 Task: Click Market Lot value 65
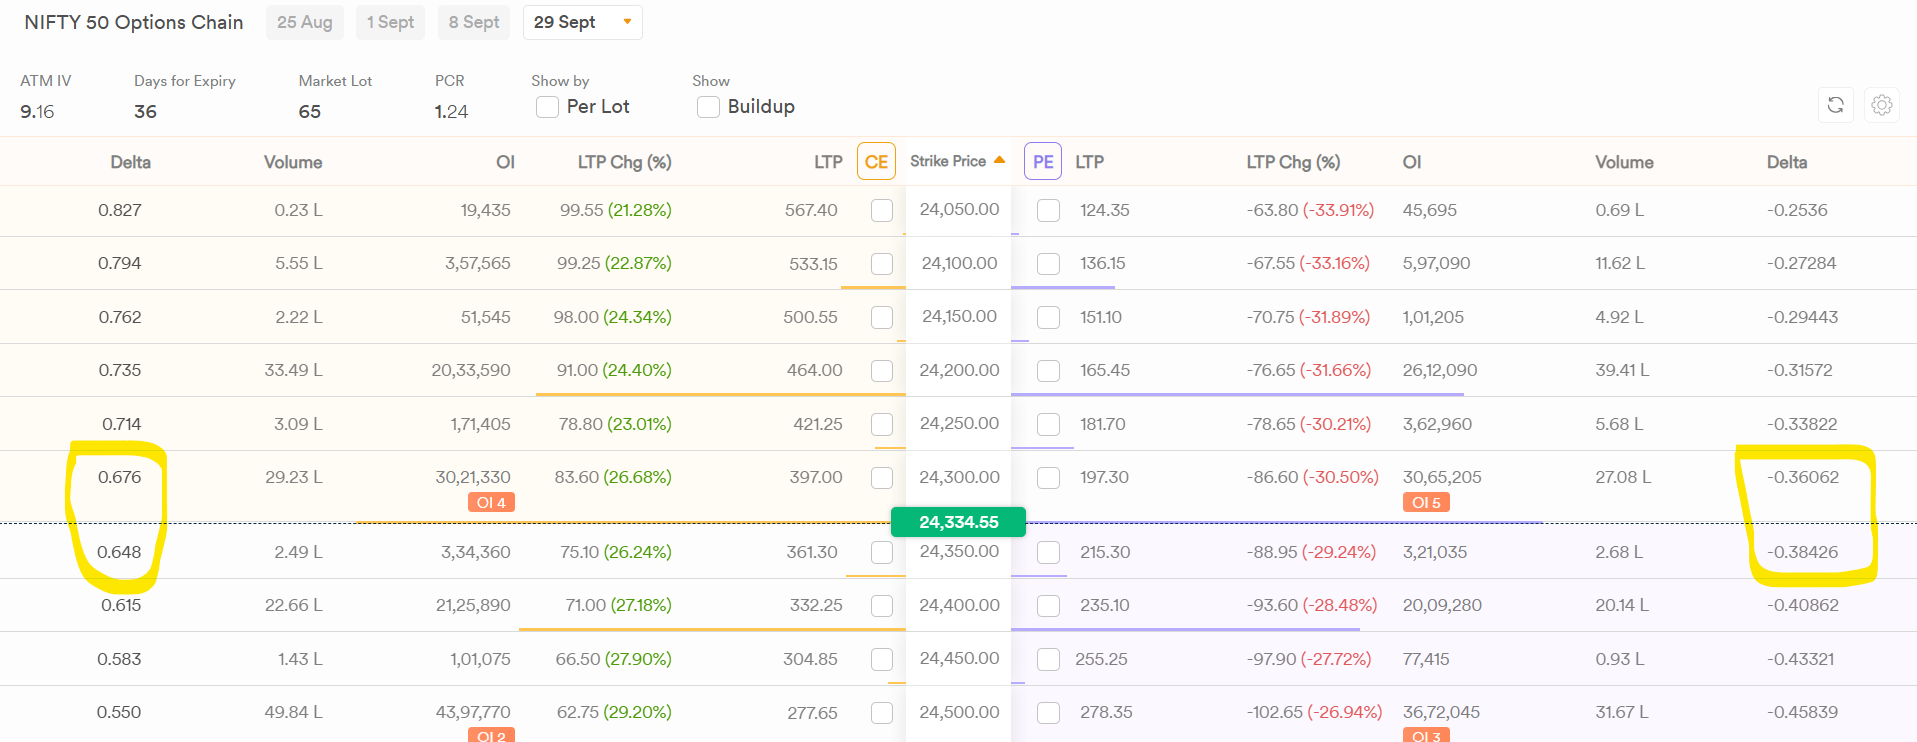tap(310, 112)
